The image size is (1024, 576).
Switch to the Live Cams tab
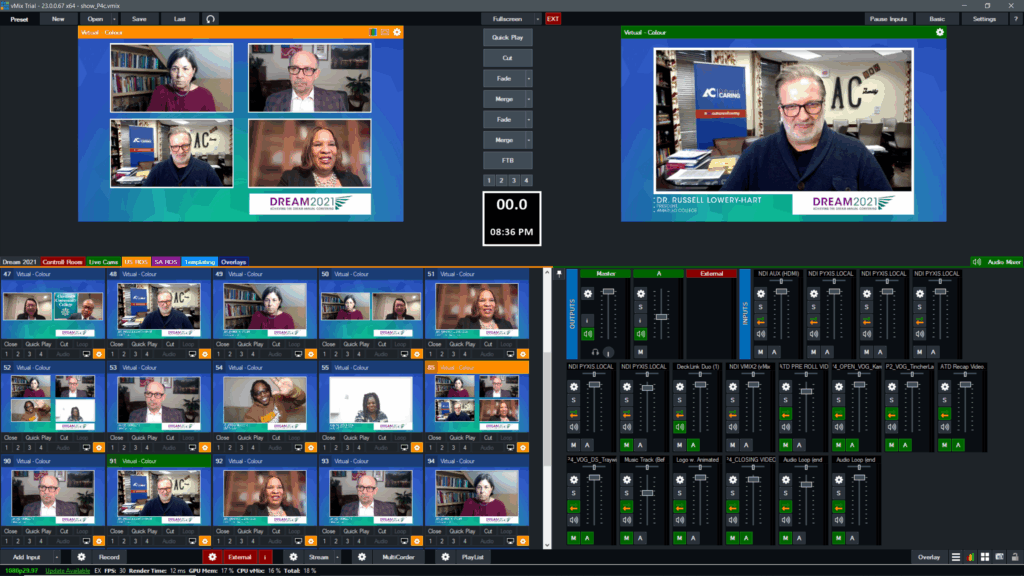(104, 261)
